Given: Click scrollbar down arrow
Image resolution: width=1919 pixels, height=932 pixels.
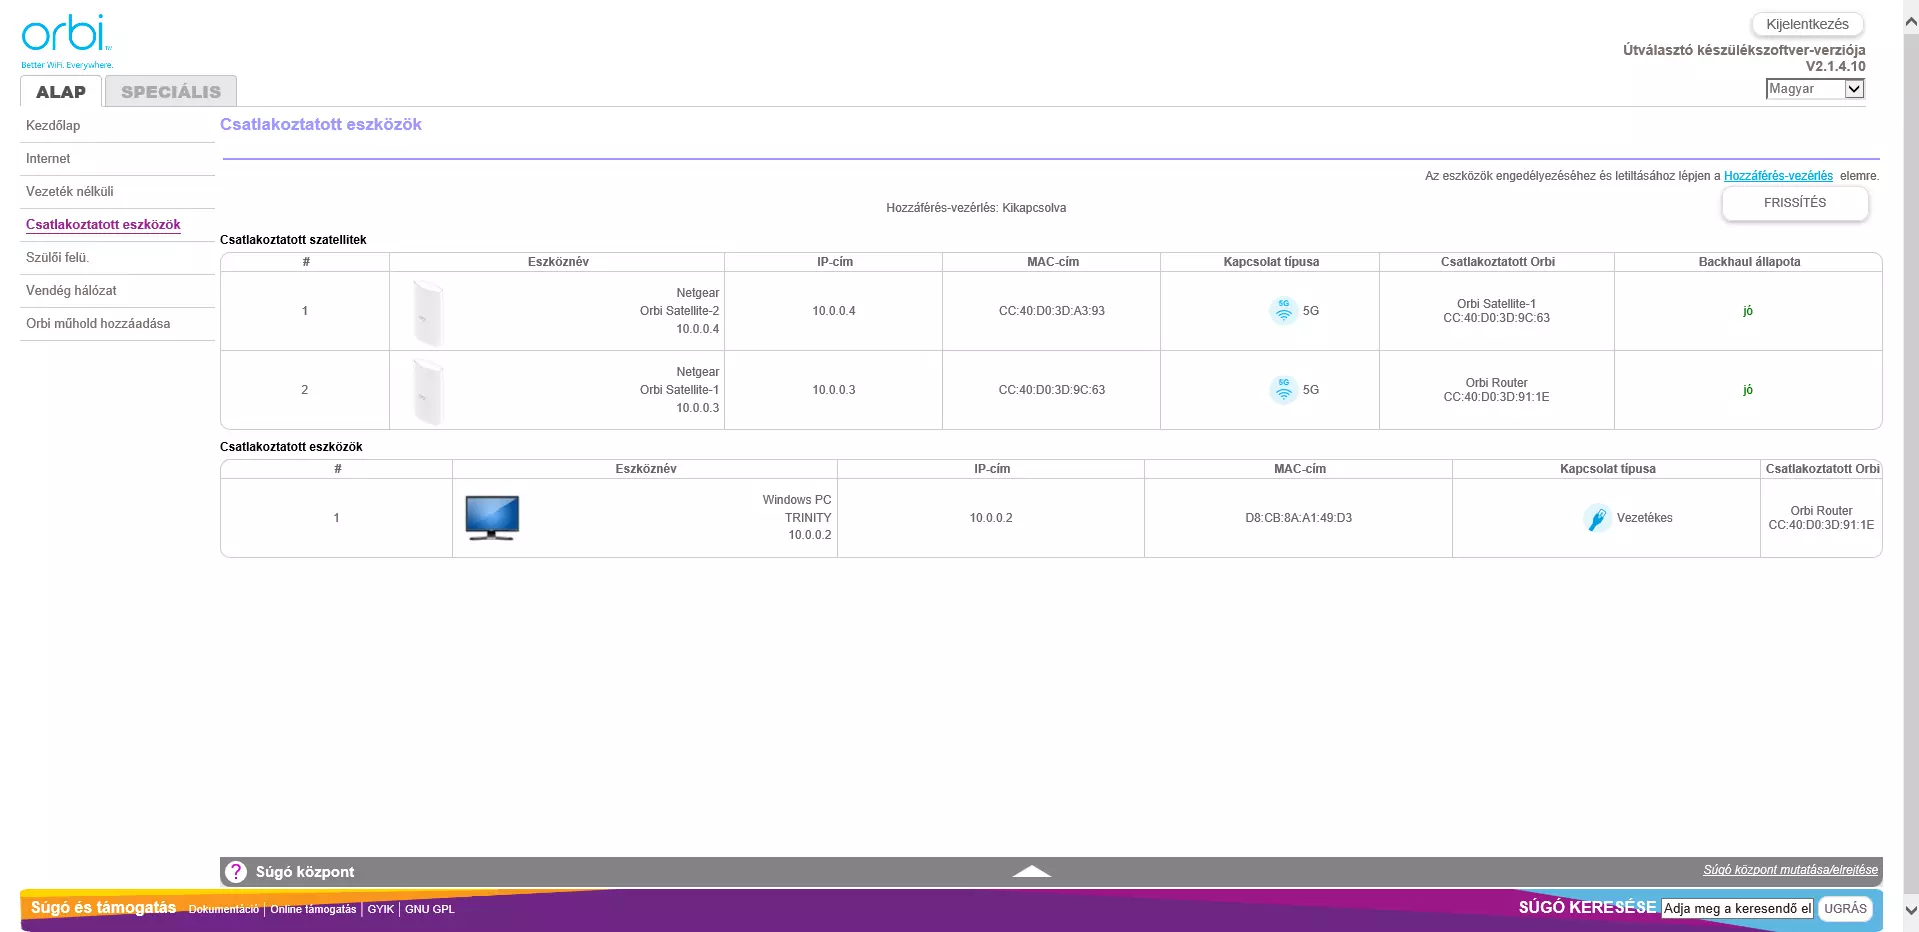Looking at the screenshot, I should click(x=1911, y=910).
